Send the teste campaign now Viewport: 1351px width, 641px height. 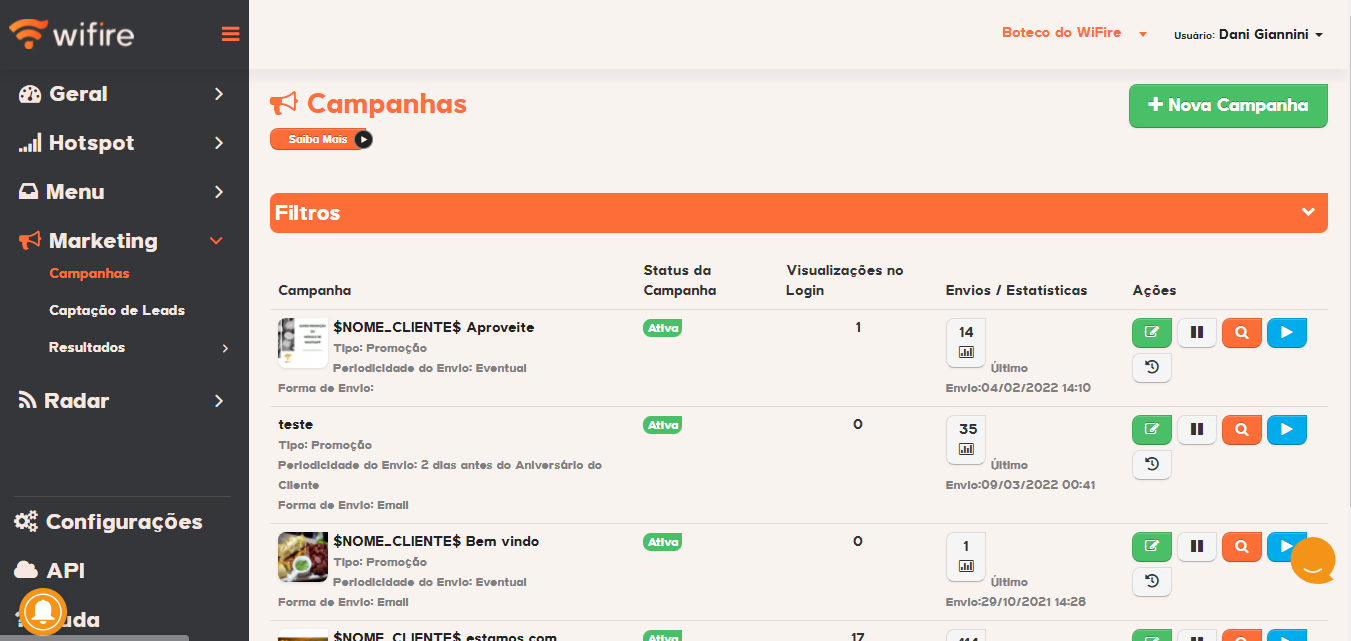point(1287,430)
